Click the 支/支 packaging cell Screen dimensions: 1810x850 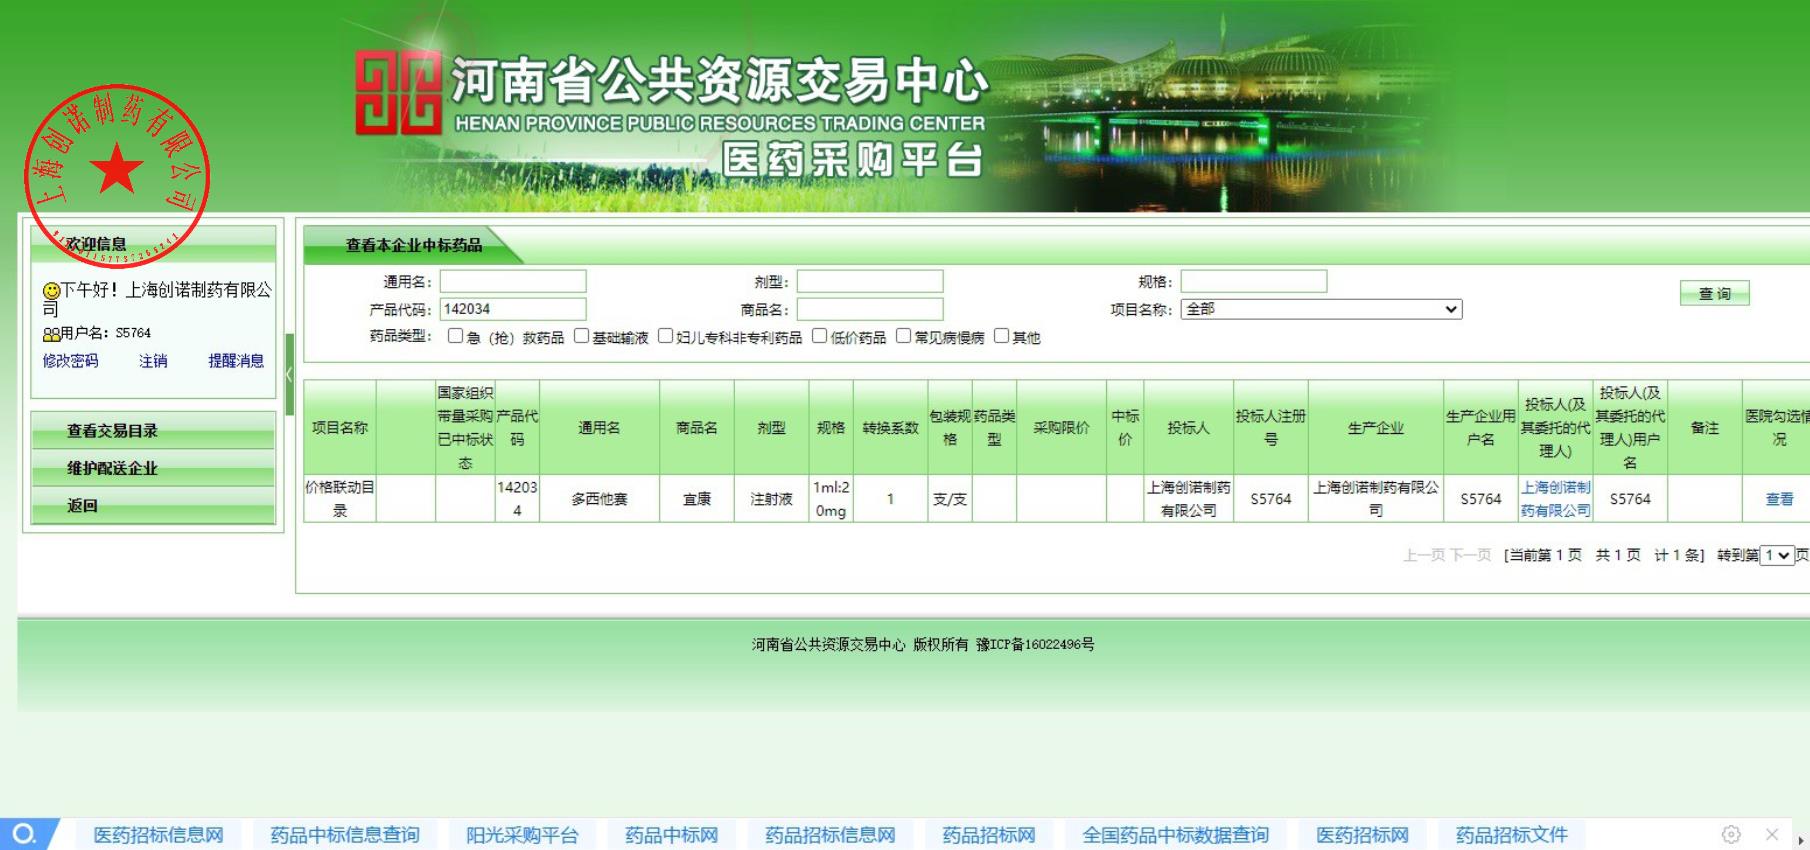coord(950,499)
